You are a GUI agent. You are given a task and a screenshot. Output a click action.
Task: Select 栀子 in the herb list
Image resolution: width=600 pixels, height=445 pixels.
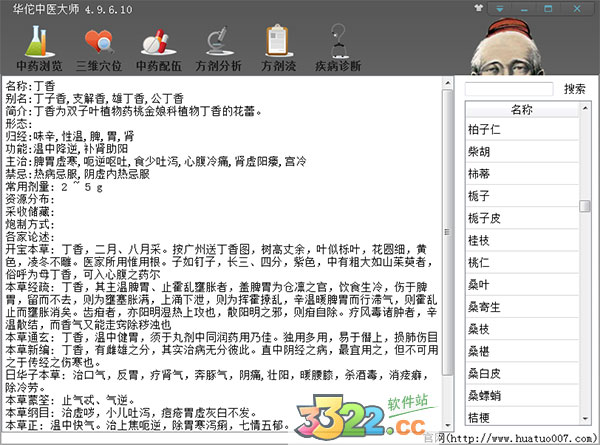click(522, 196)
